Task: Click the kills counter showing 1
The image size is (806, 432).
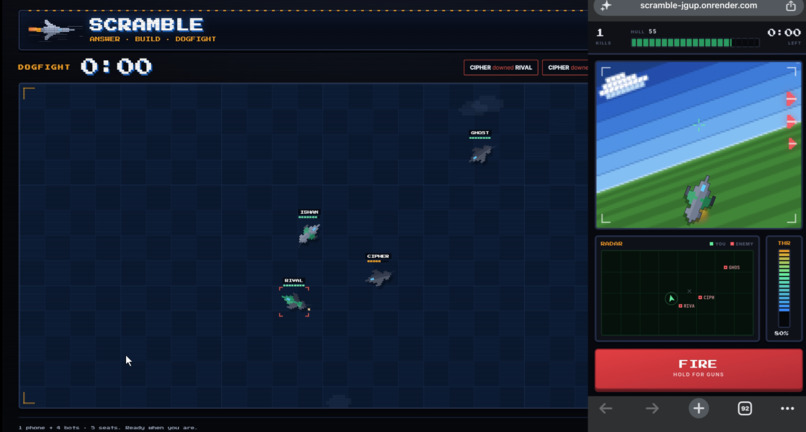Action: tap(600, 33)
